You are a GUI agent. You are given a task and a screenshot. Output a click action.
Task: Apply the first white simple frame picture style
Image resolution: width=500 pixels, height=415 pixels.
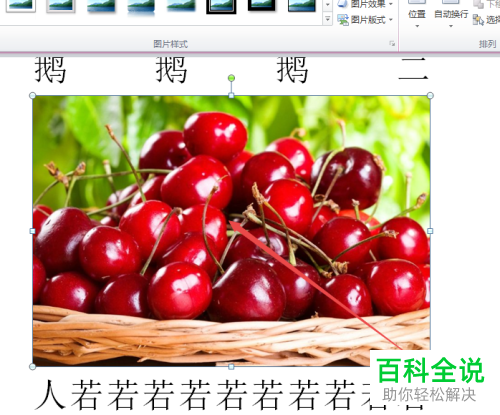21,6
